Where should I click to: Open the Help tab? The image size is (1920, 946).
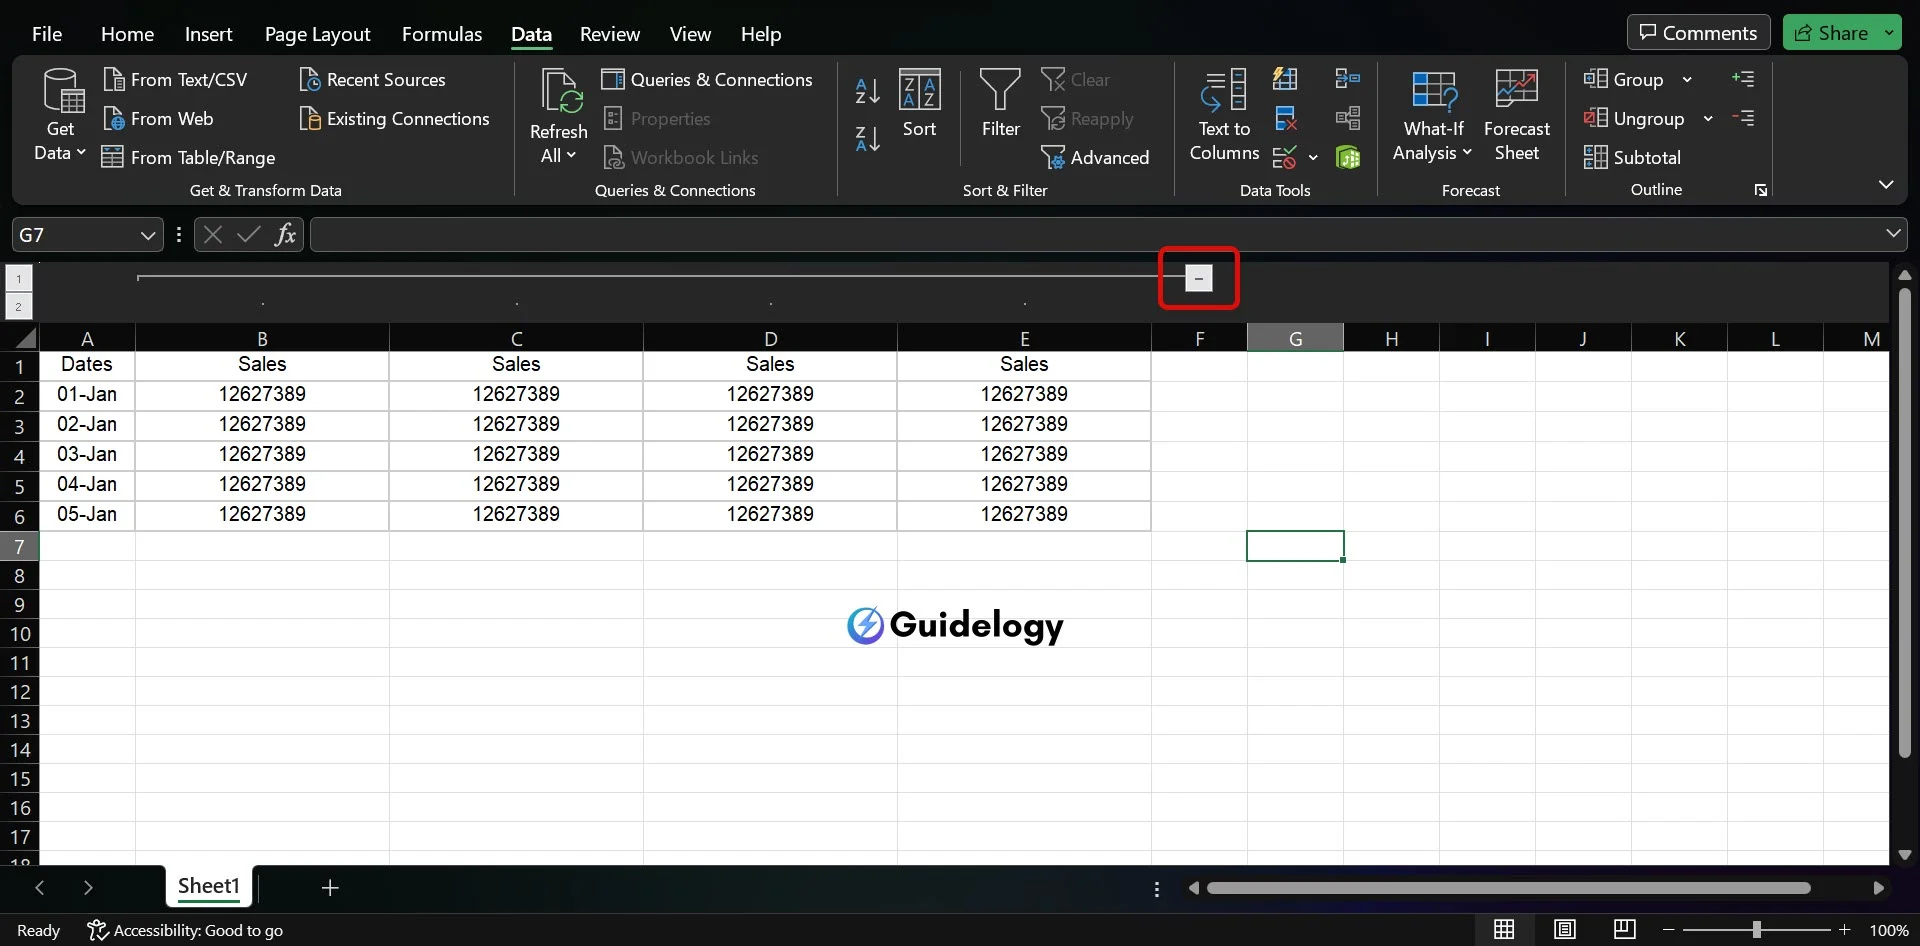(x=760, y=34)
